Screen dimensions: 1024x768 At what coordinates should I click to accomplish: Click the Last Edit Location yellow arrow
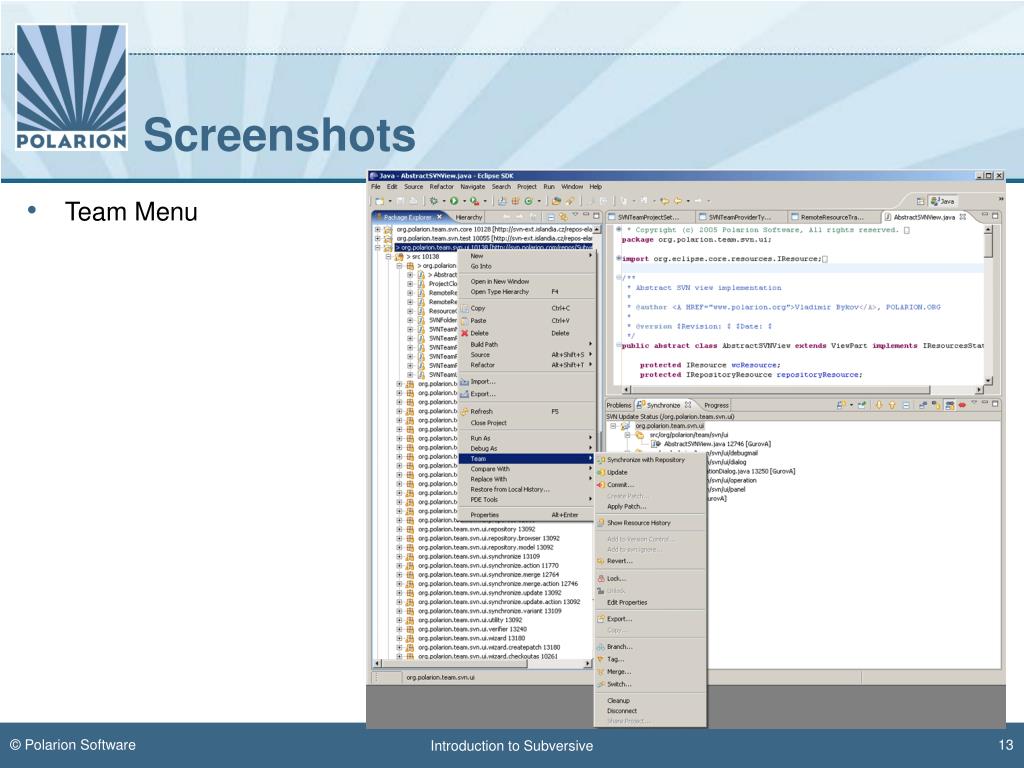point(665,201)
